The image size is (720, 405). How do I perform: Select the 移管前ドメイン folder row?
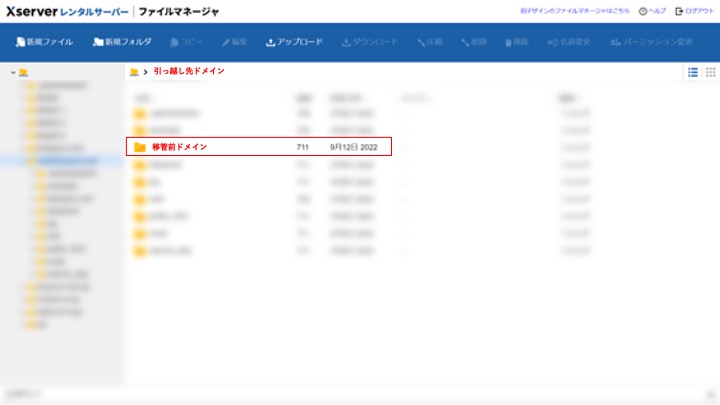click(x=259, y=146)
